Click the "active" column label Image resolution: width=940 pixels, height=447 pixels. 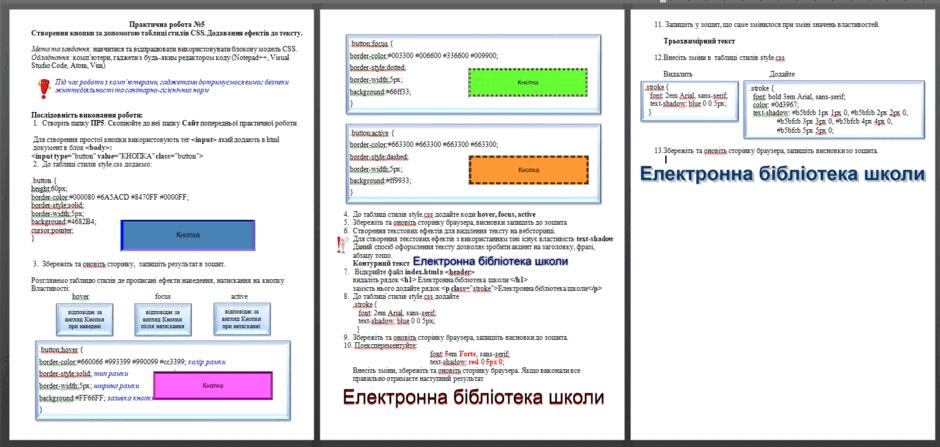239,296
